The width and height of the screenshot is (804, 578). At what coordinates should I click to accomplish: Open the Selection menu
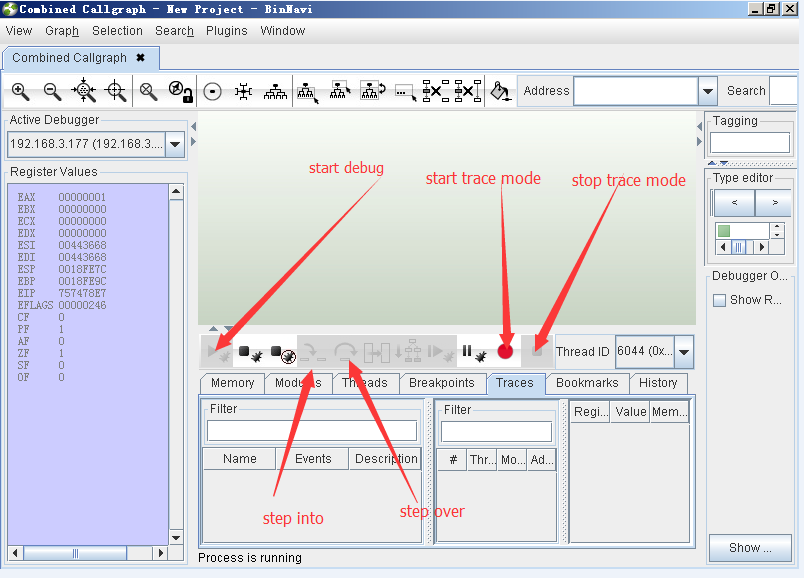pos(117,31)
